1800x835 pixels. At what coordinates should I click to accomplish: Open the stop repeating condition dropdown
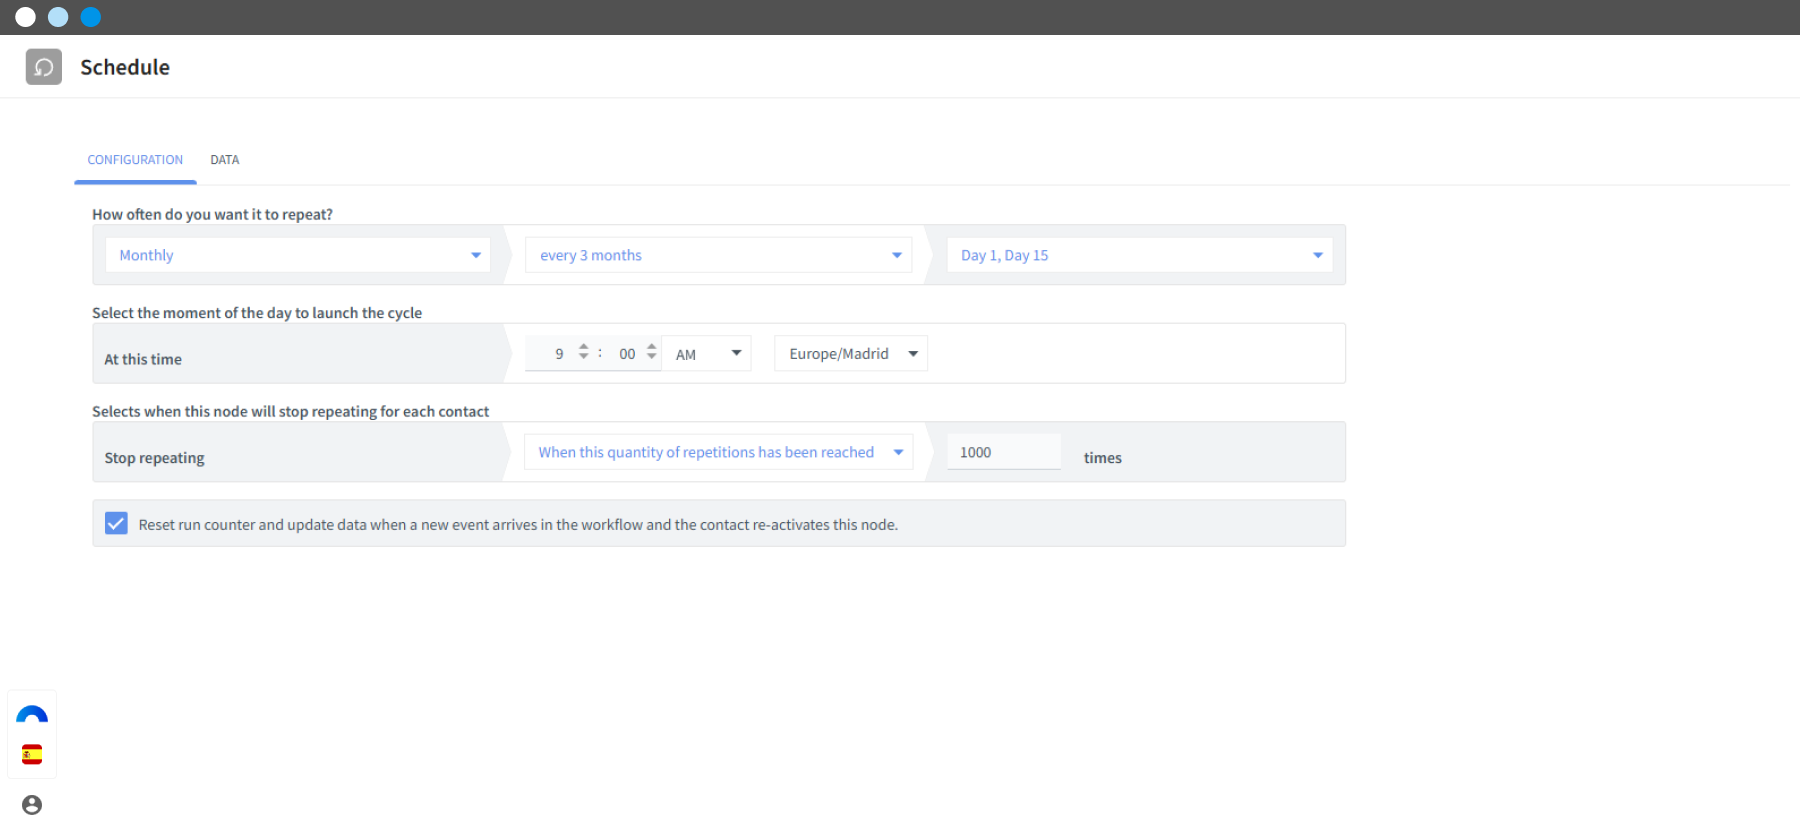[x=718, y=452]
